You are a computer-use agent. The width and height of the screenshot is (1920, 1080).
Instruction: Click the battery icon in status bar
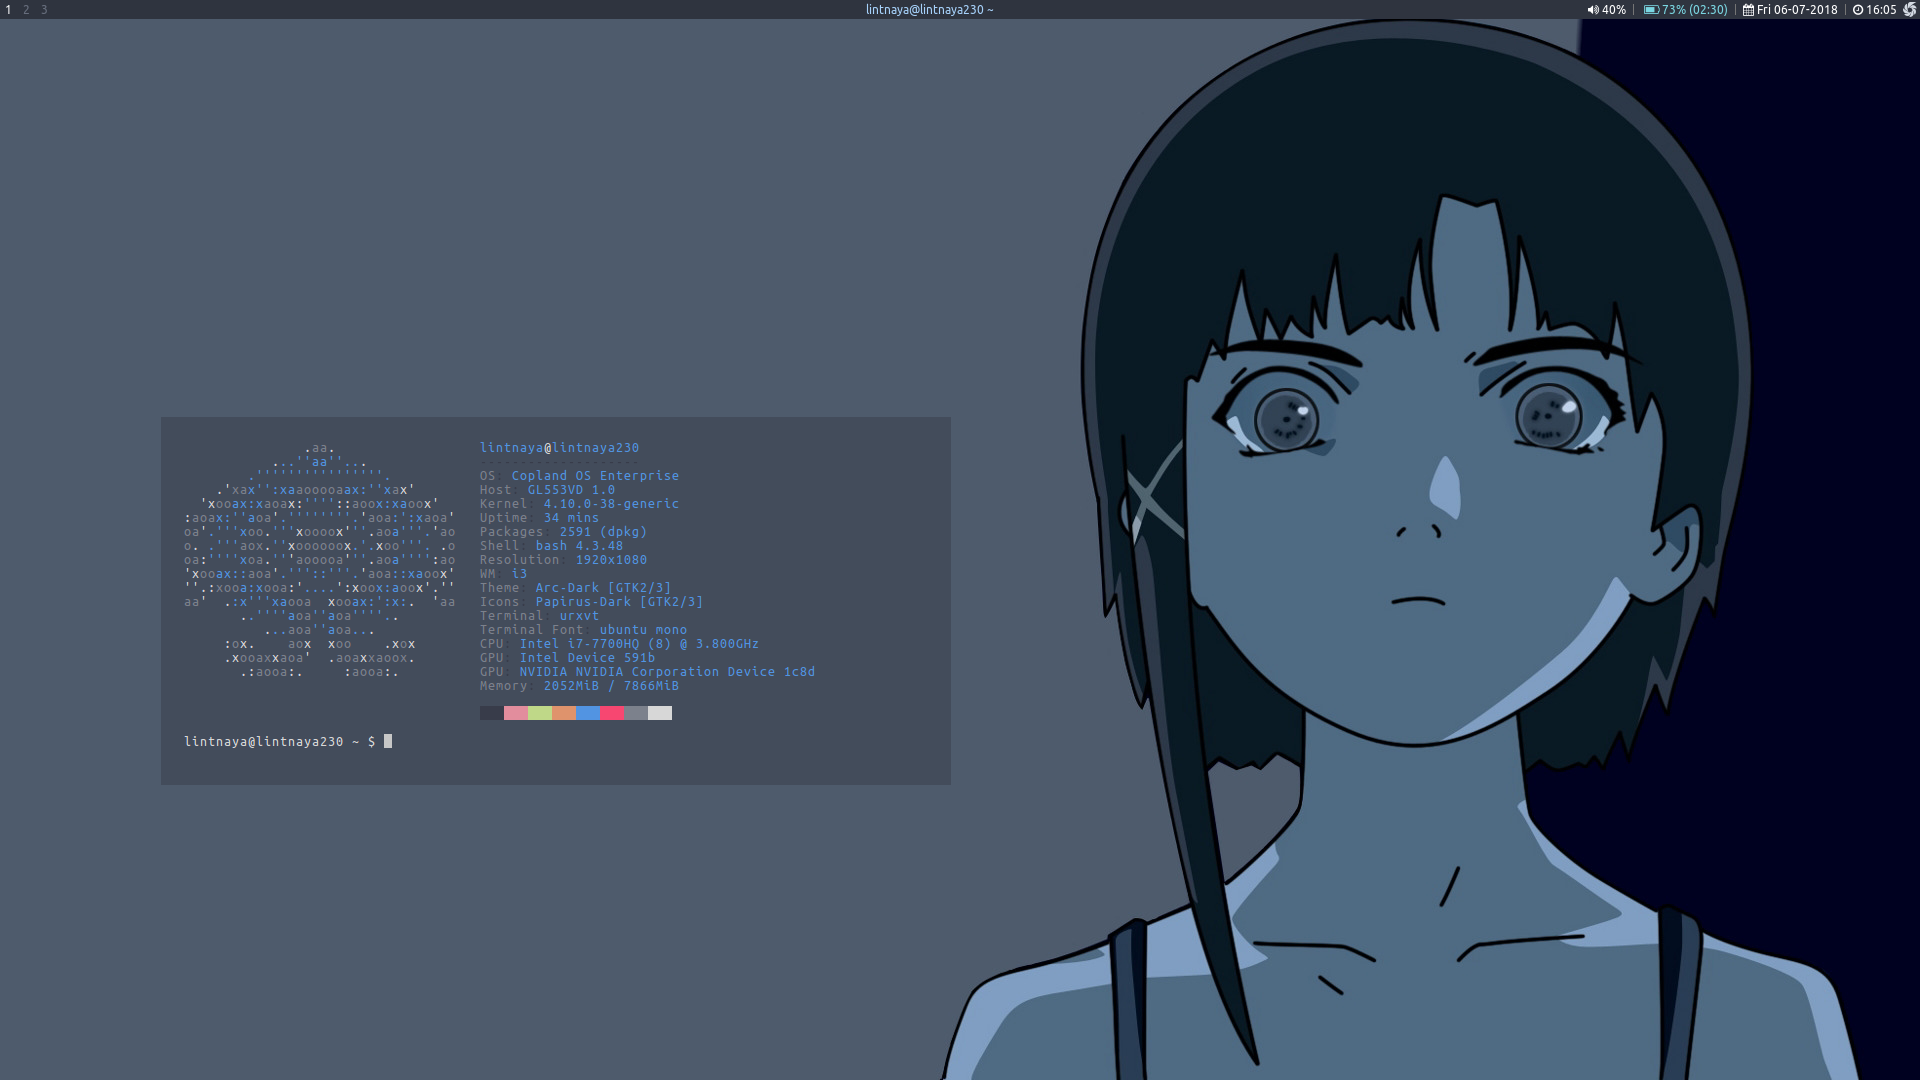pyautogui.click(x=1651, y=10)
